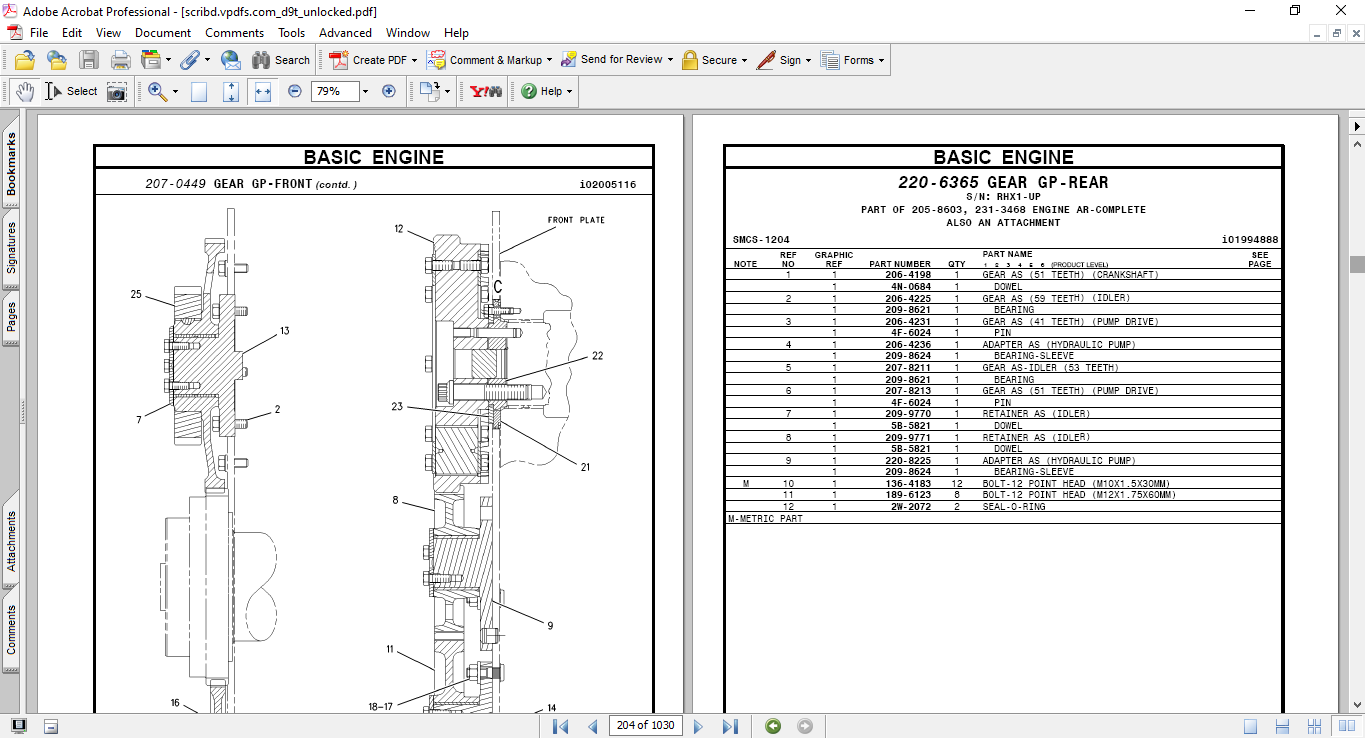
Task: Switch to Single Page layout view
Action: (1251, 726)
